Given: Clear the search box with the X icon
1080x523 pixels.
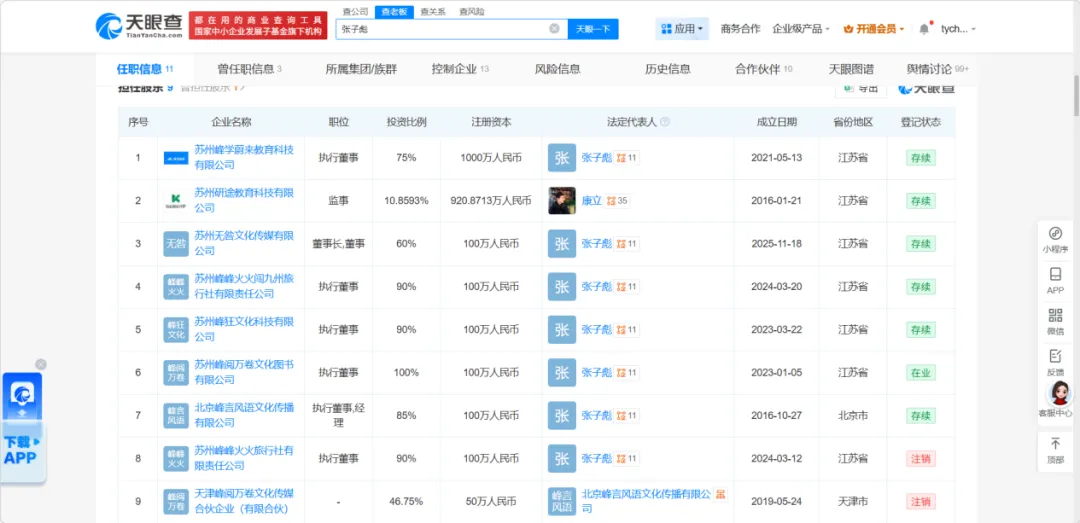Looking at the screenshot, I should [x=554, y=29].
